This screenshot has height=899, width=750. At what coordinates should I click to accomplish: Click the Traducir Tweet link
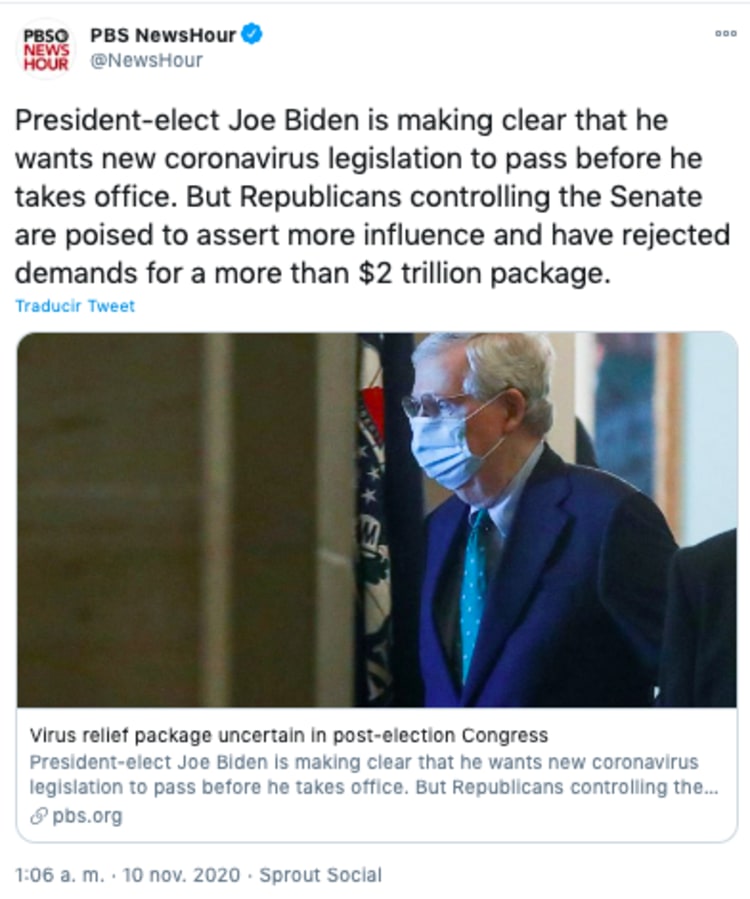75,306
